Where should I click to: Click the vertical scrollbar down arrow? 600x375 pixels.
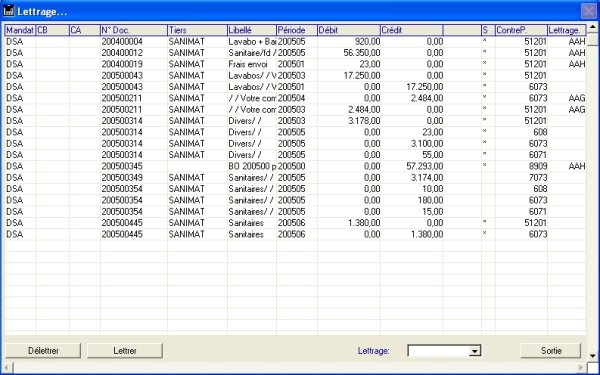click(x=592, y=355)
